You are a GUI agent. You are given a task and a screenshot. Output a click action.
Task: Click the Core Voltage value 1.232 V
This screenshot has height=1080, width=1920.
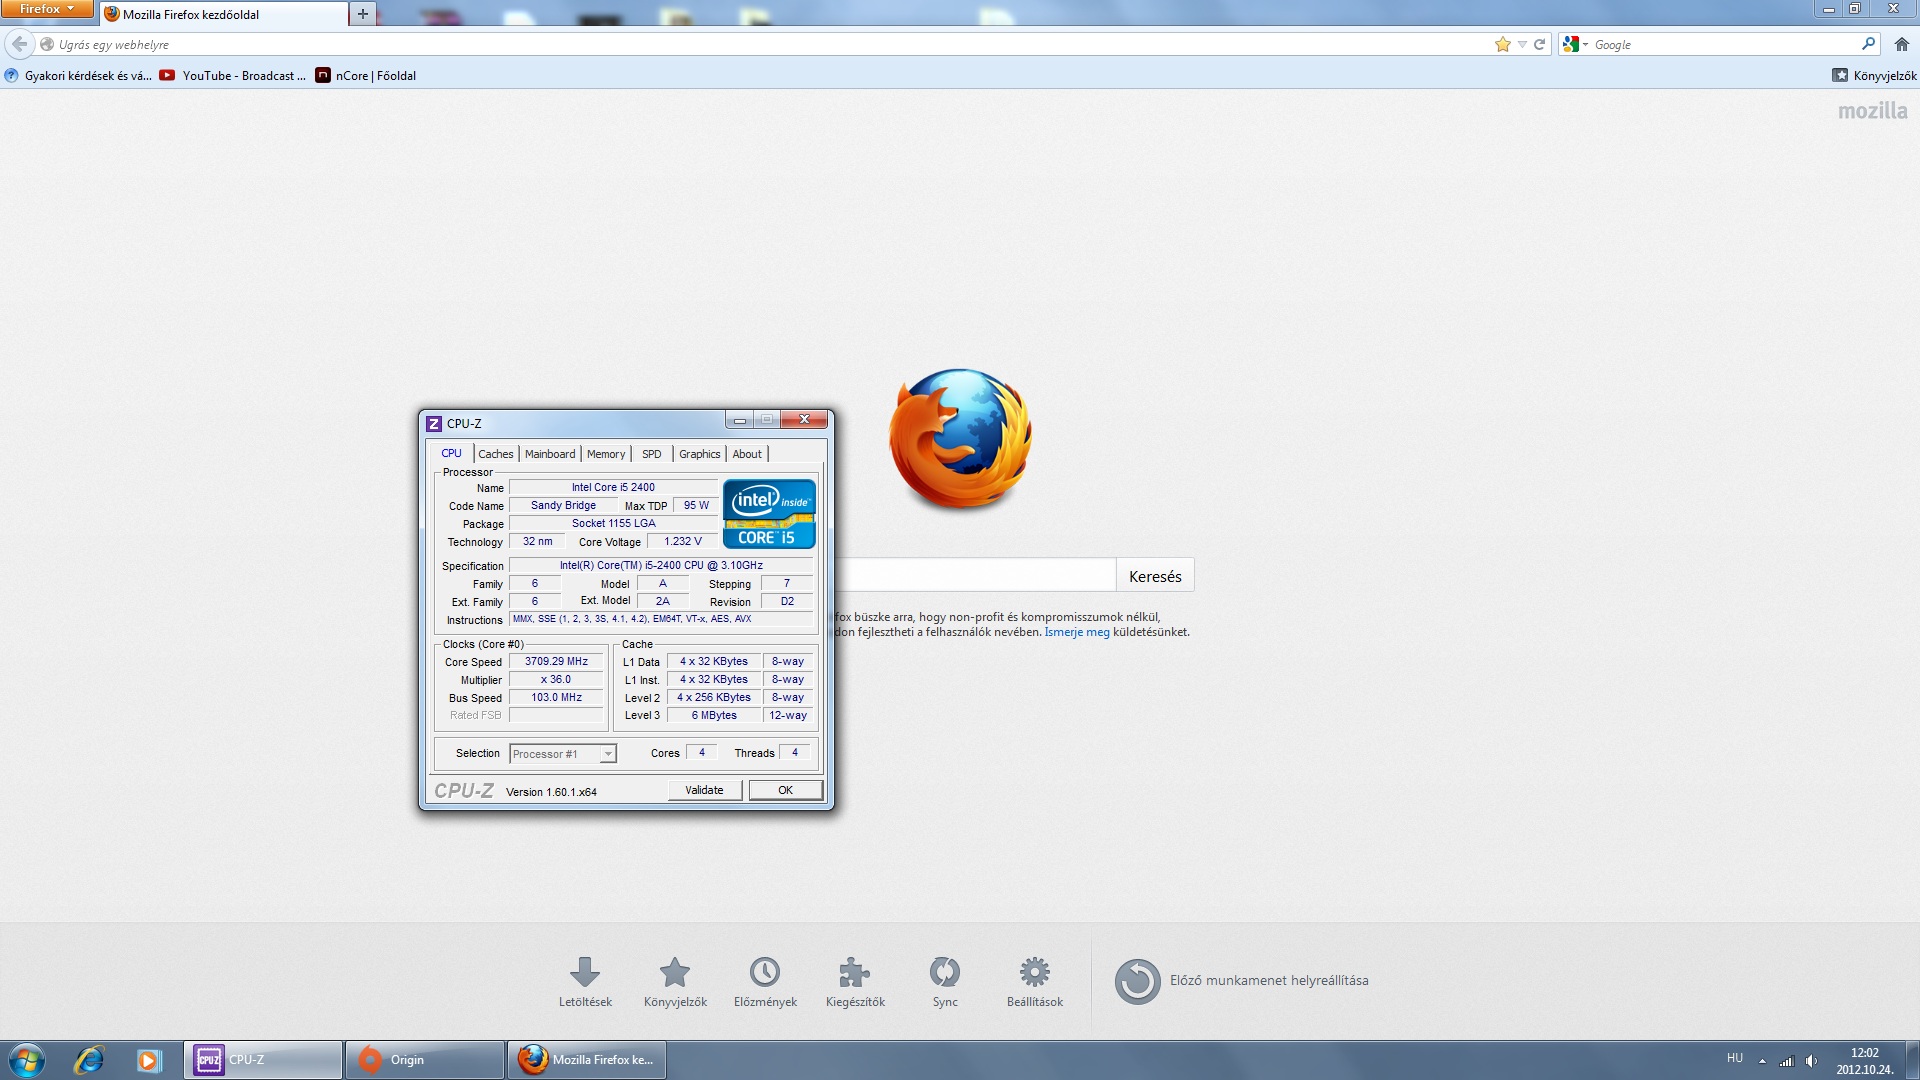[x=683, y=542]
